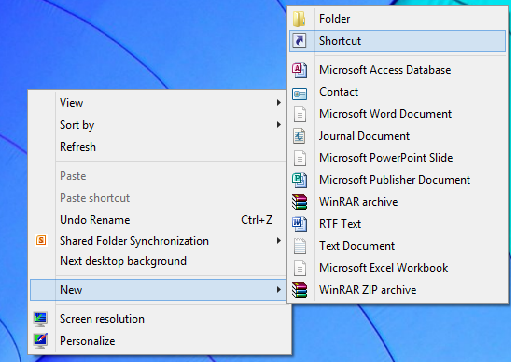Select the grayed Paste shortcut entry
Viewport: 511px width, 362px height.
point(157,198)
